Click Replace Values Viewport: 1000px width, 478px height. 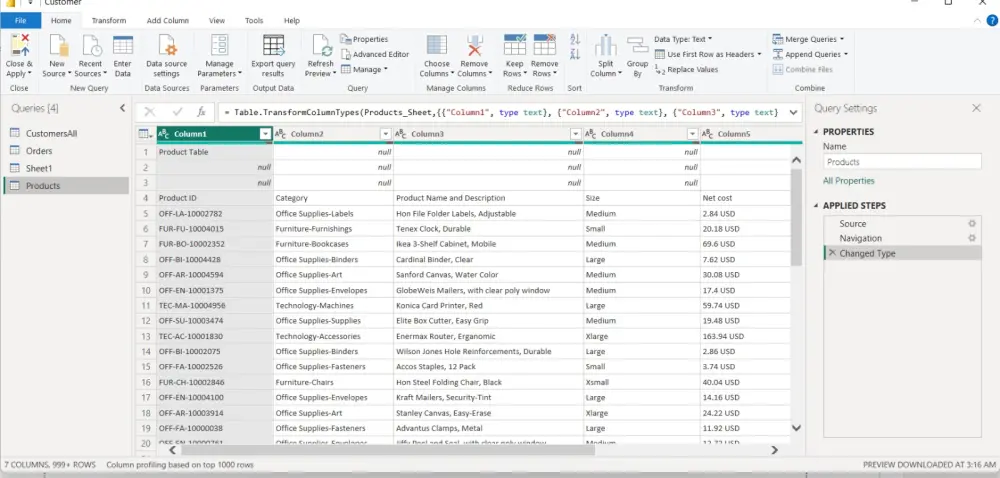pyautogui.click(x=687, y=69)
